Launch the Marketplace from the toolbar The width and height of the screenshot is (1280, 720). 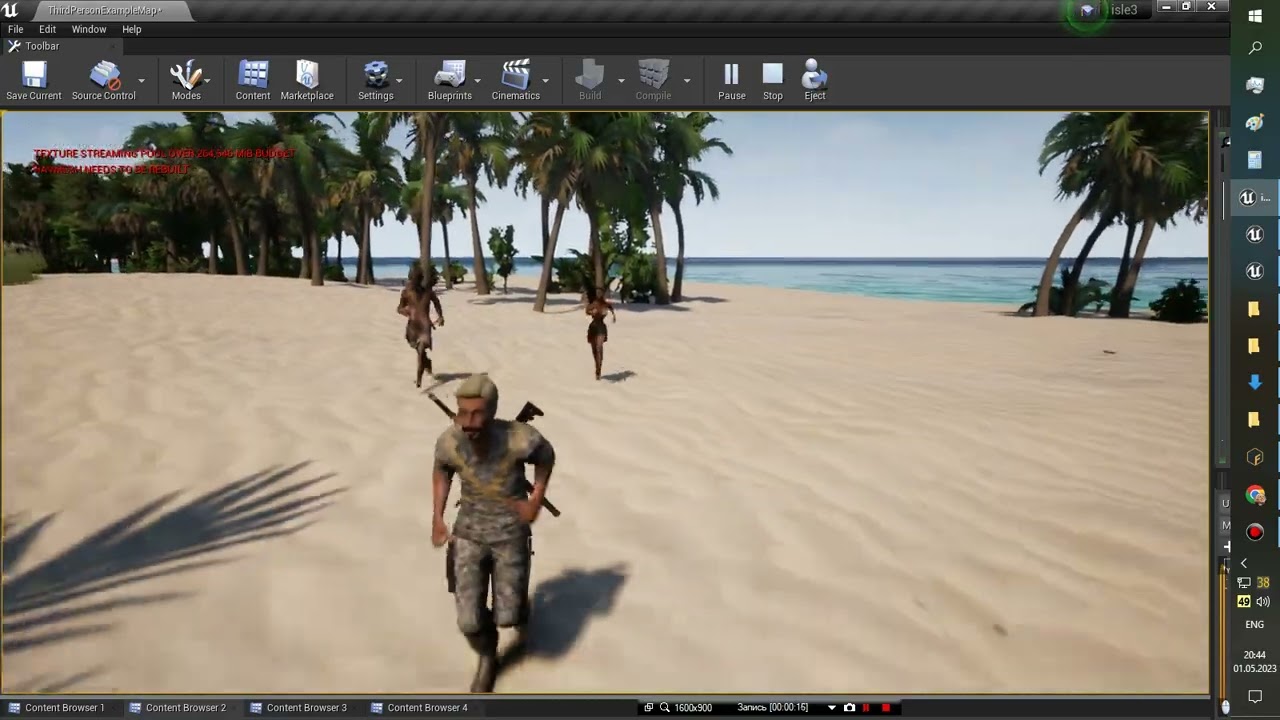pyautogui.click(x=307, y=80)
